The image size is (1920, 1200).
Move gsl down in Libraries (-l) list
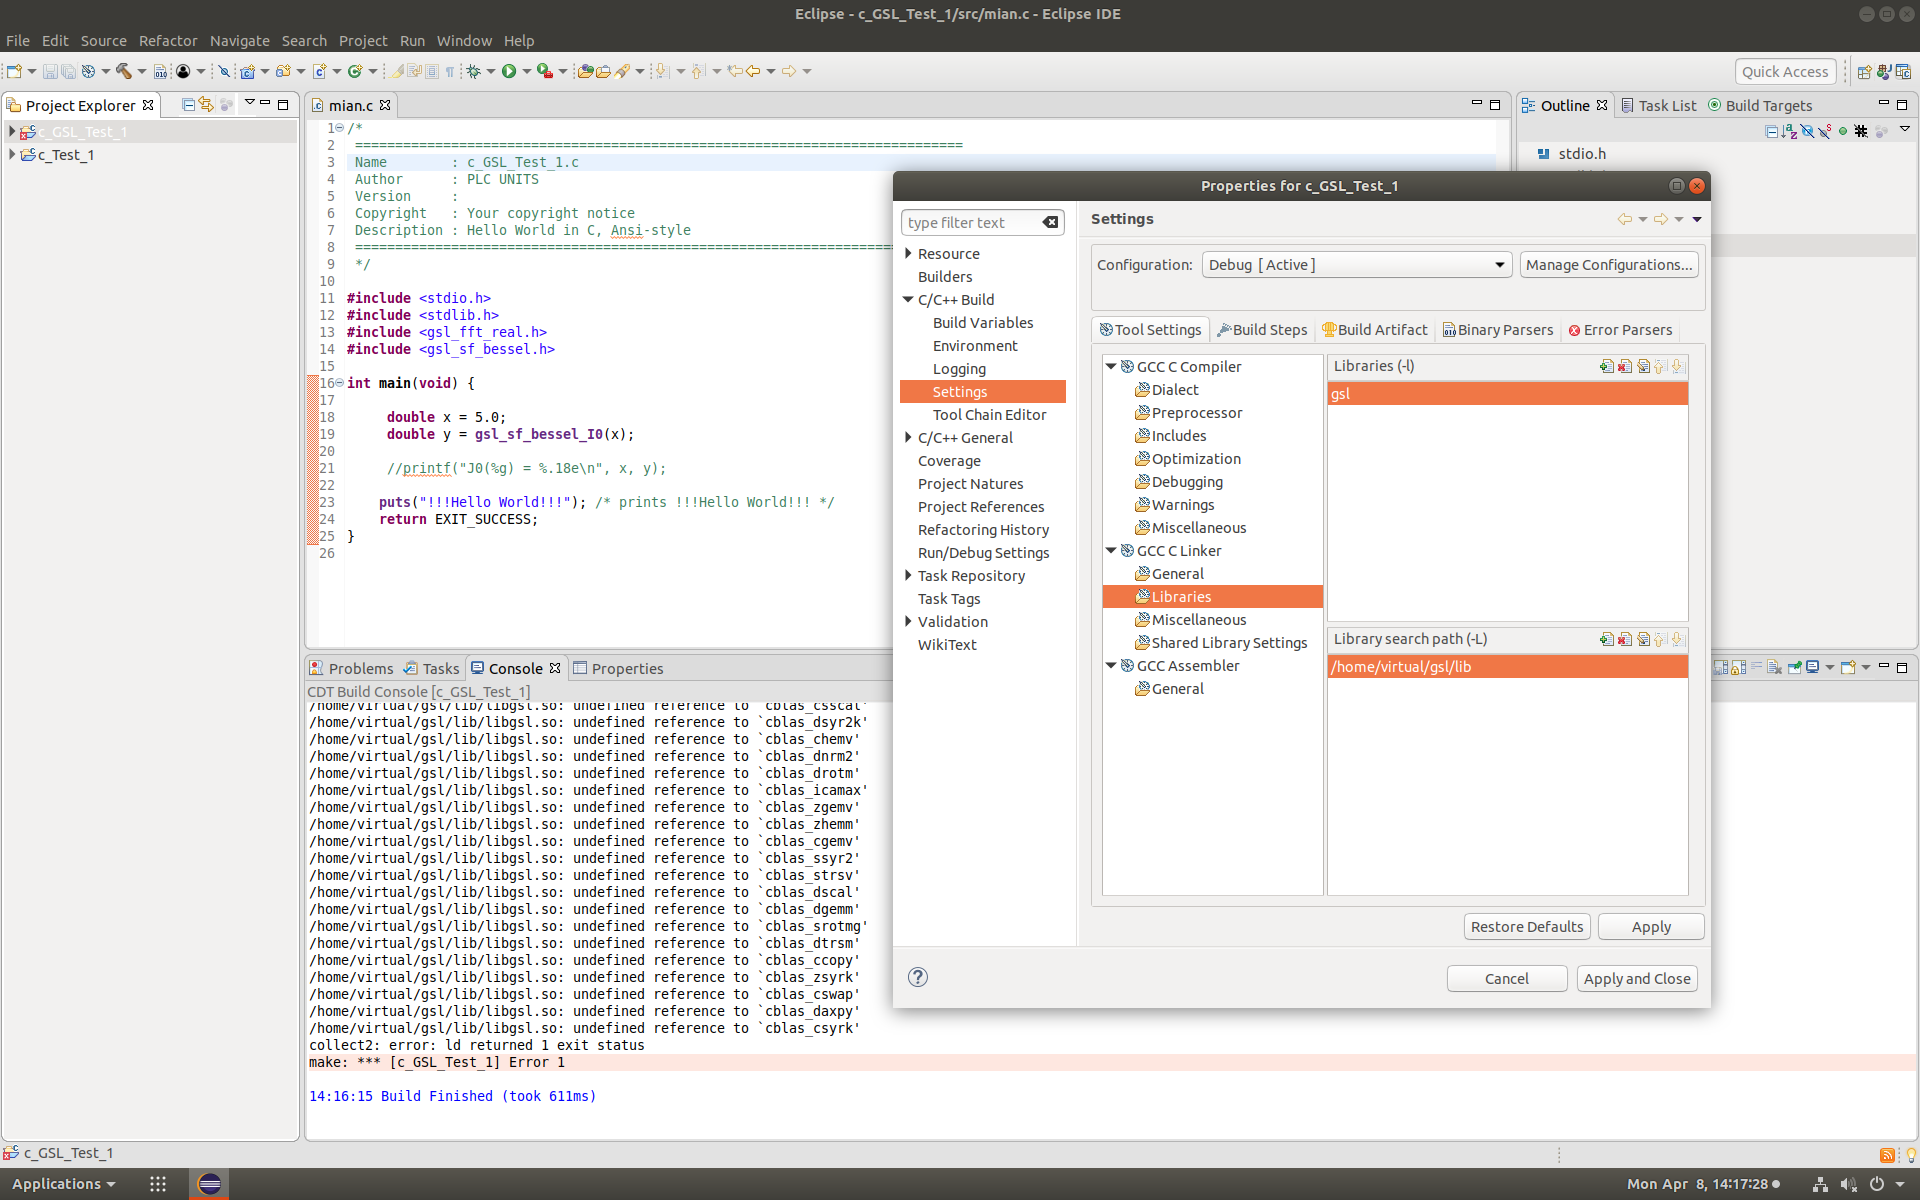pyautogui.click(x=1678, y=366)
